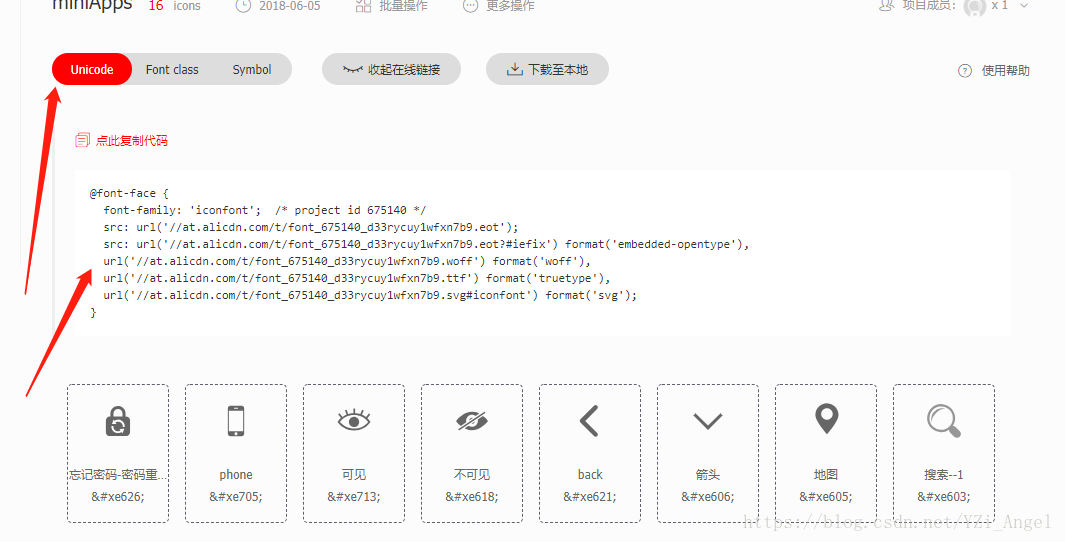Click the crossed-out eye 不可见 icon
This screenshot has height=542, width=1065.
(472, 421)
